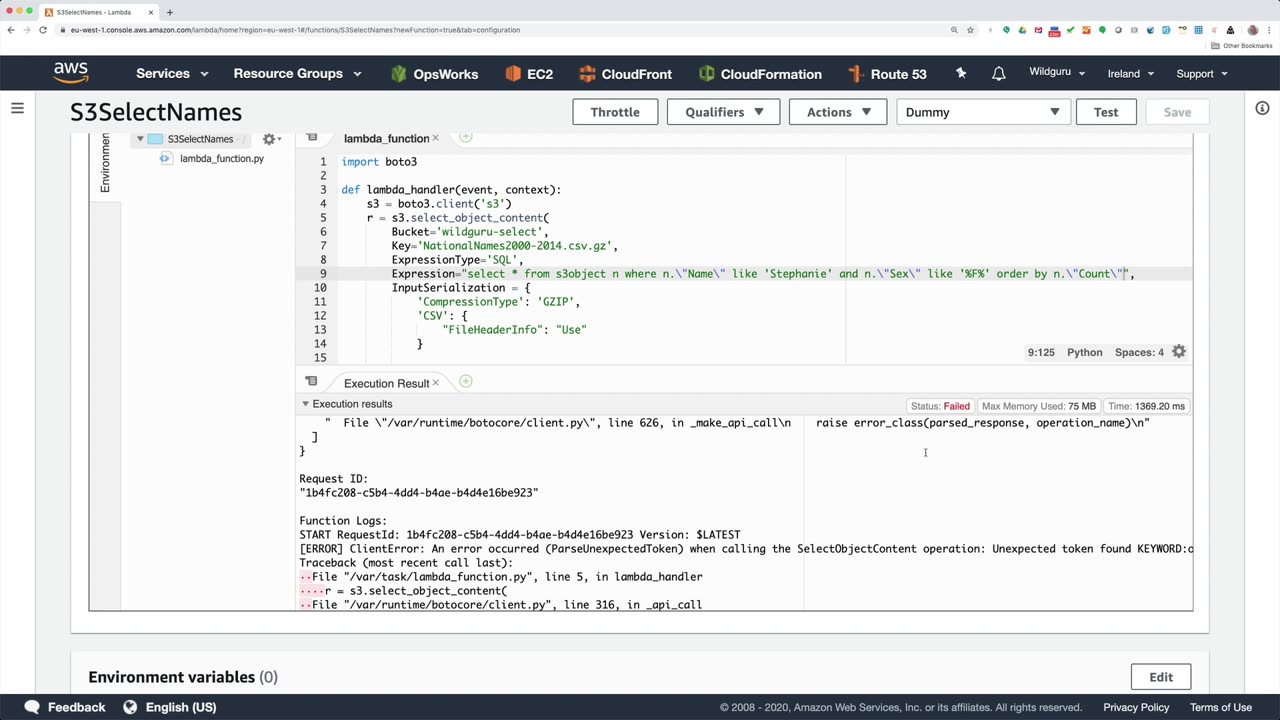Open the Services menu
The image size is (1280, 720).
[x=172, y=74]
